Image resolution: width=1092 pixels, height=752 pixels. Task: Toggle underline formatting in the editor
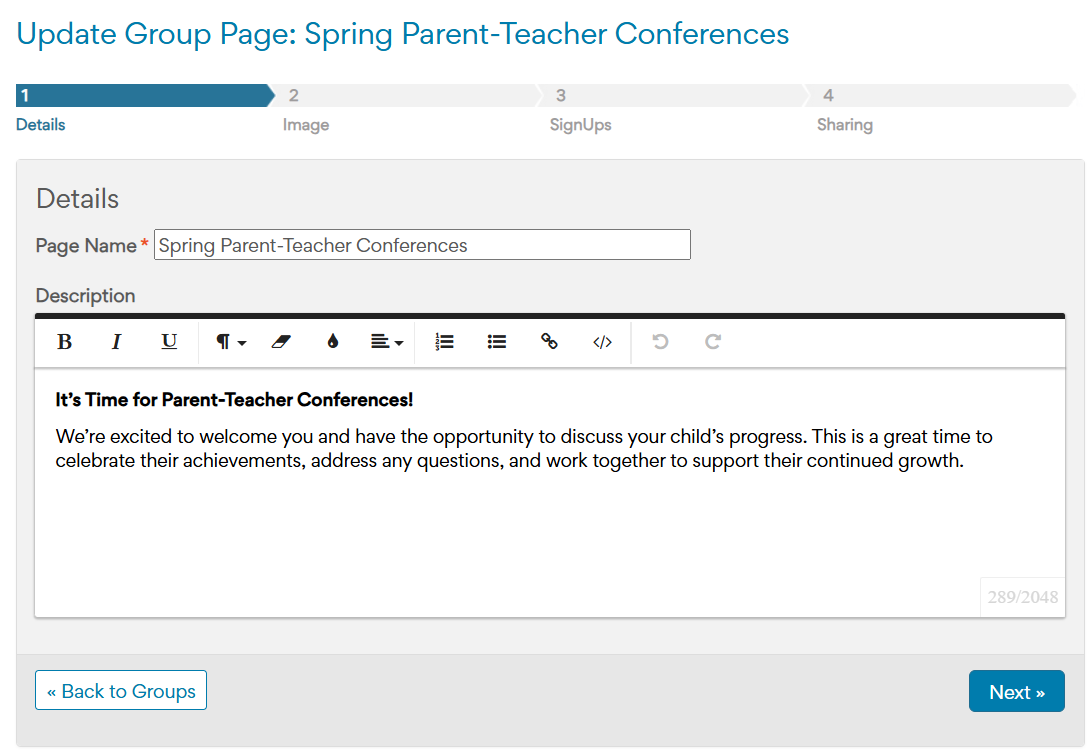169,342
